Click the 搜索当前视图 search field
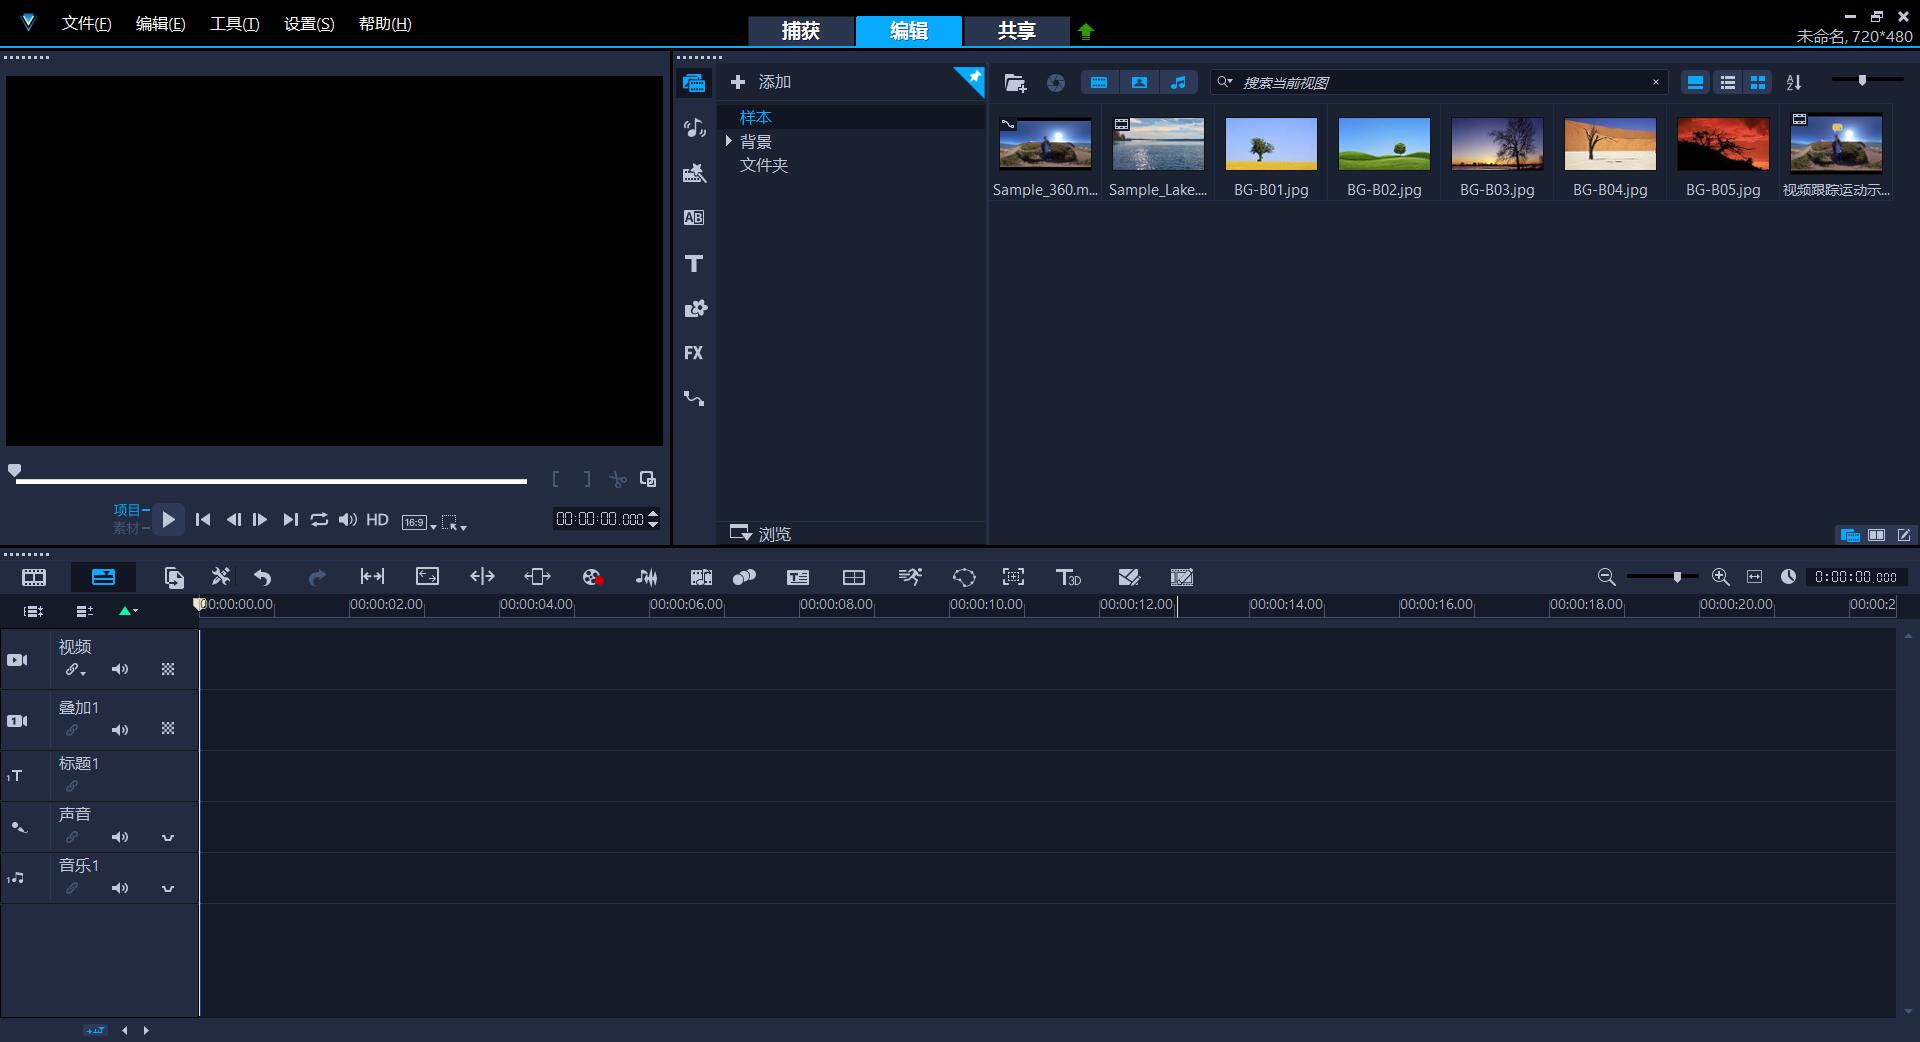 click(1440, 82)
